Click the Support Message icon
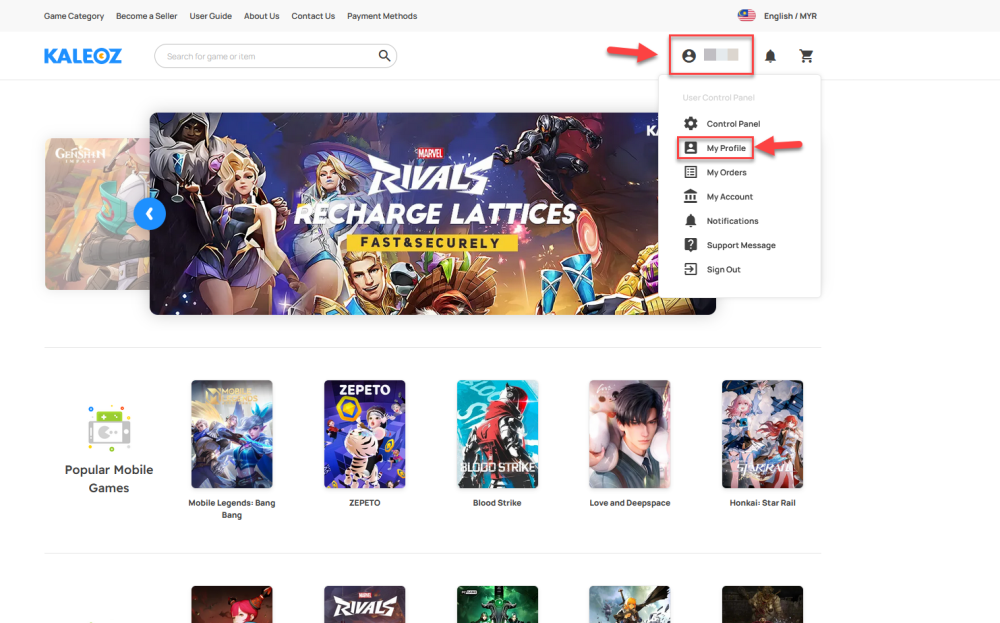The width and height of the screenshot is (1000, 623). tap(690, 245)
